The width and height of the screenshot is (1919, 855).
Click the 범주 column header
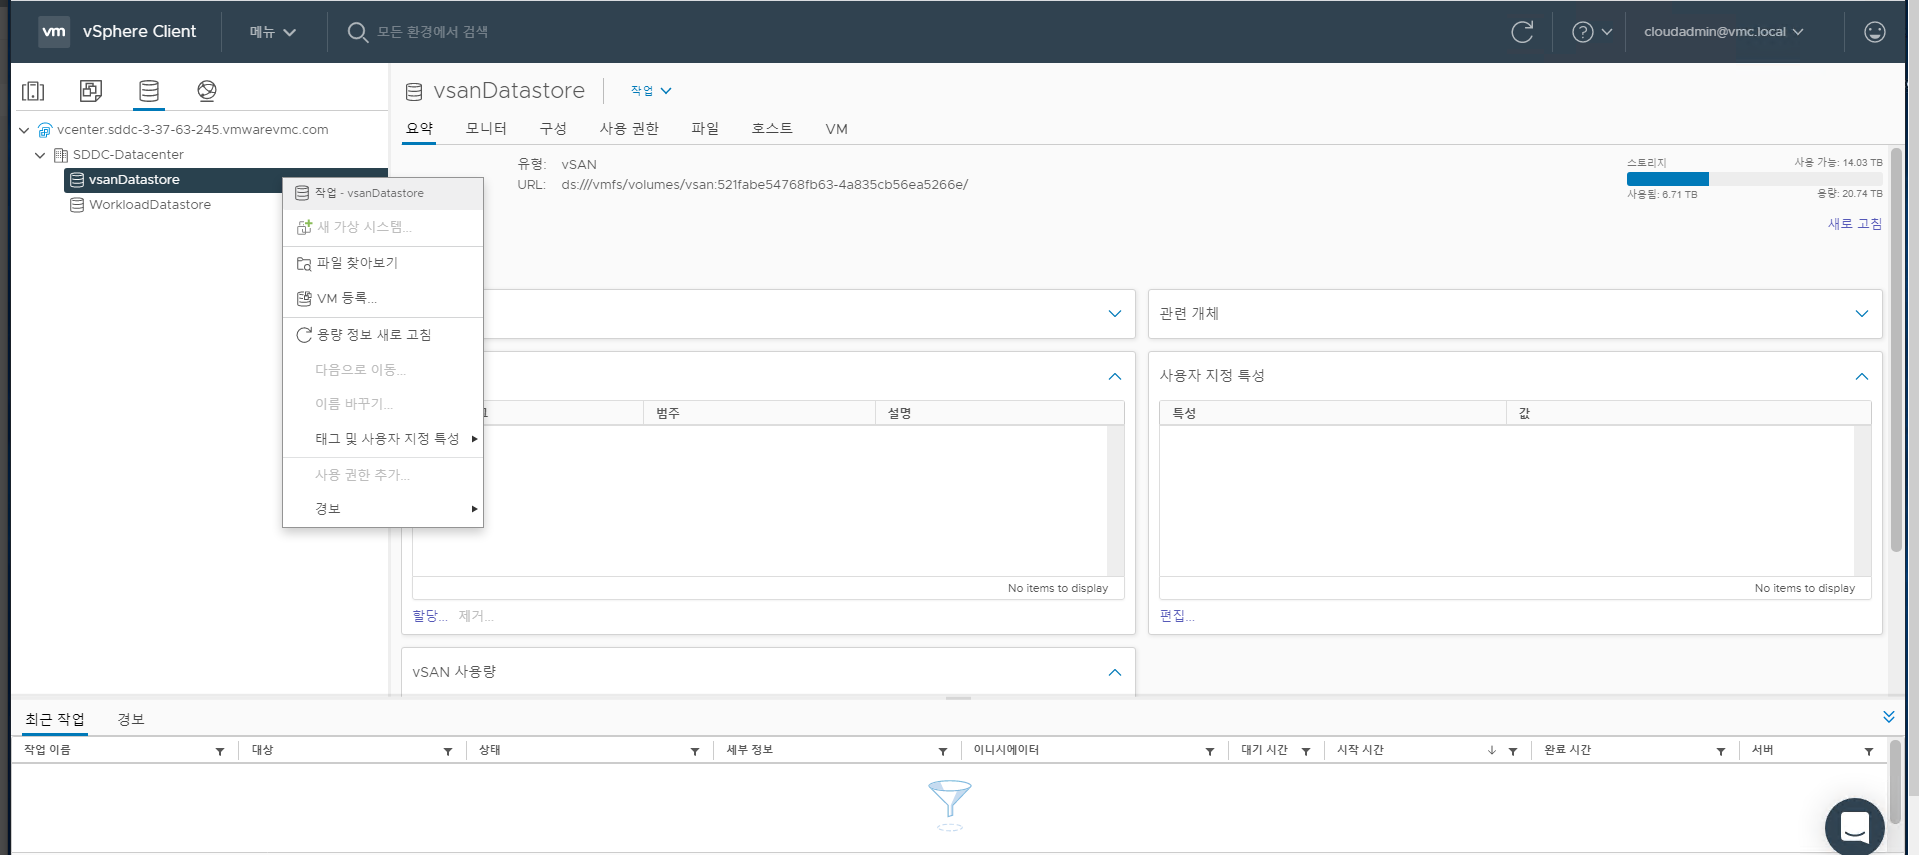click(x=759, y=413)
